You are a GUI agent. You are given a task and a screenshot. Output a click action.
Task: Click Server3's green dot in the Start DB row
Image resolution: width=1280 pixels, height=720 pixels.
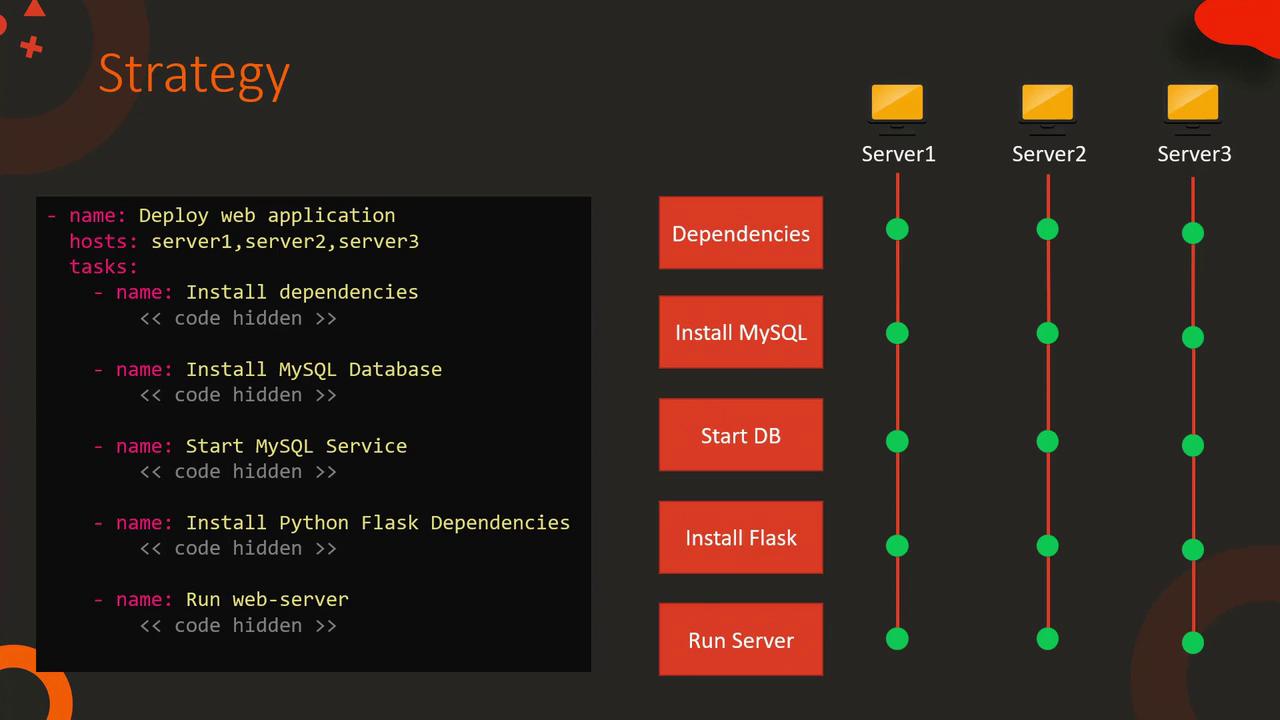(1192, 445)
